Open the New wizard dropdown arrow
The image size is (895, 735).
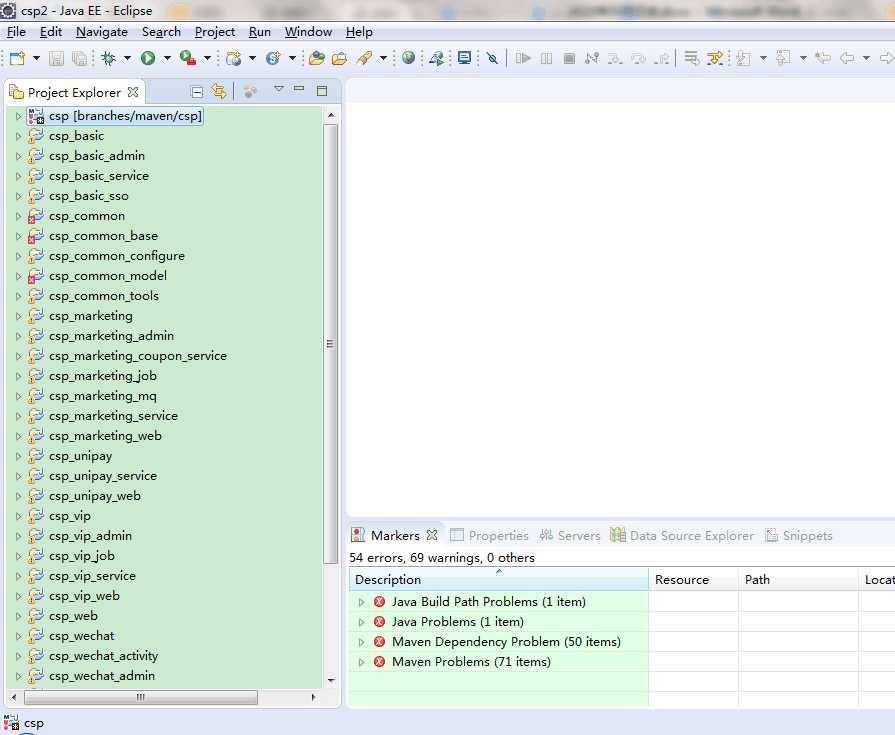click(36, 58)
